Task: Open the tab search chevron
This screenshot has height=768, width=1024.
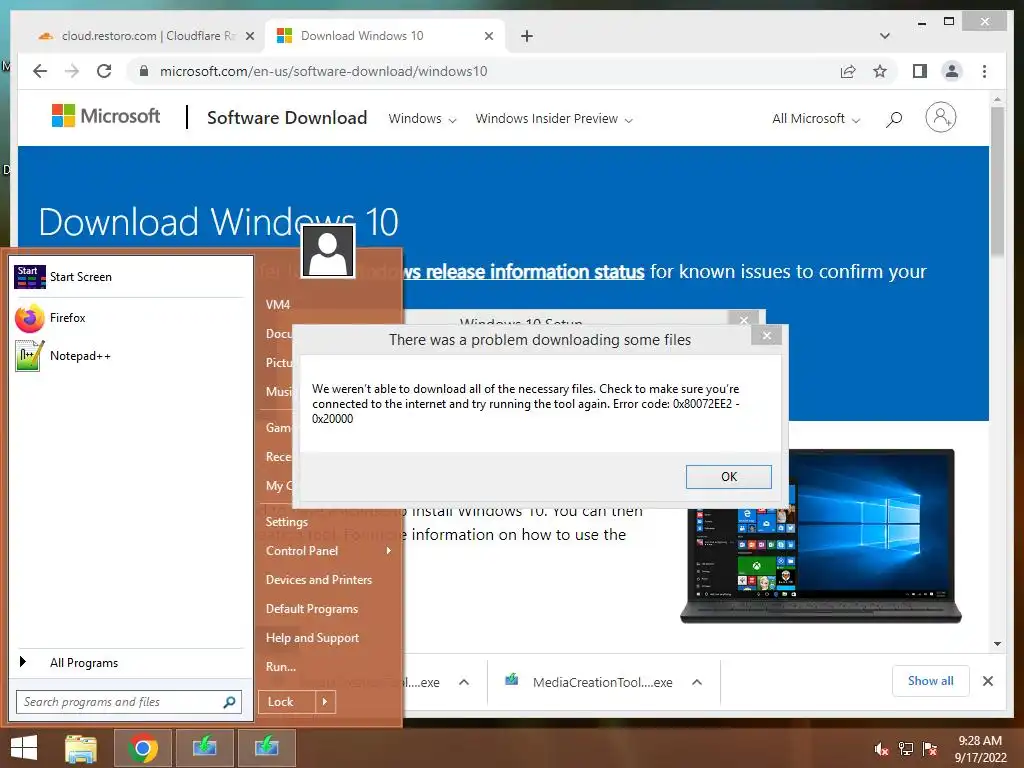Action: coord(884,36)
